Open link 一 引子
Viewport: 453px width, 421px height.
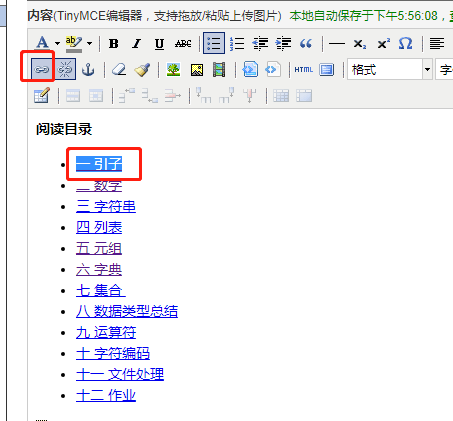click(99, 164)
